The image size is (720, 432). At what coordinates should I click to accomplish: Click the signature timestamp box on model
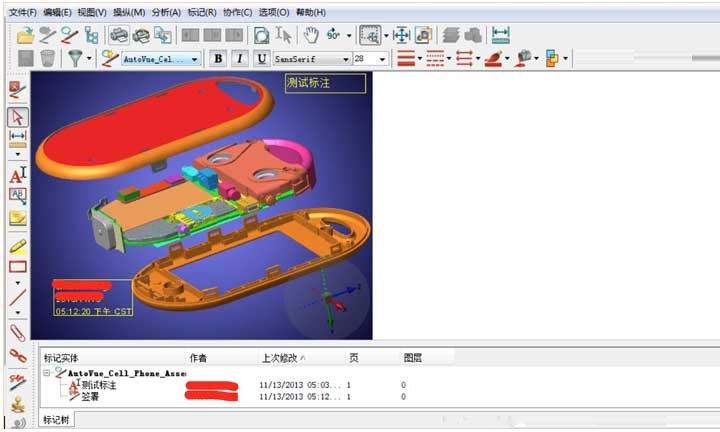pos(93,297)
